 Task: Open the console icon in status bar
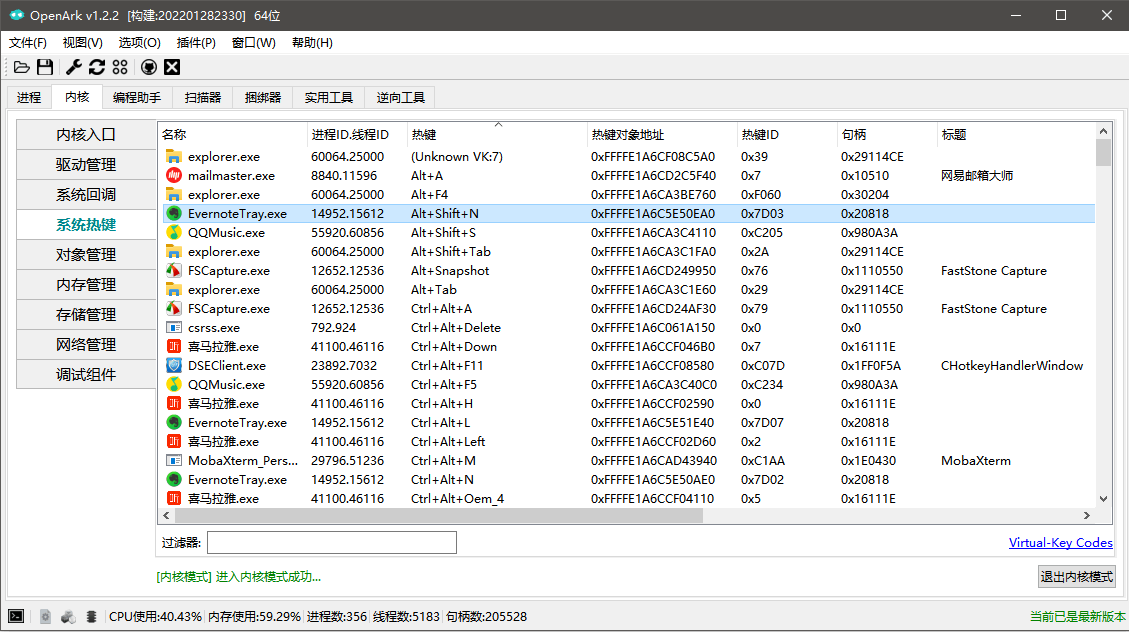pyautogui.click(x=16, y=616)
